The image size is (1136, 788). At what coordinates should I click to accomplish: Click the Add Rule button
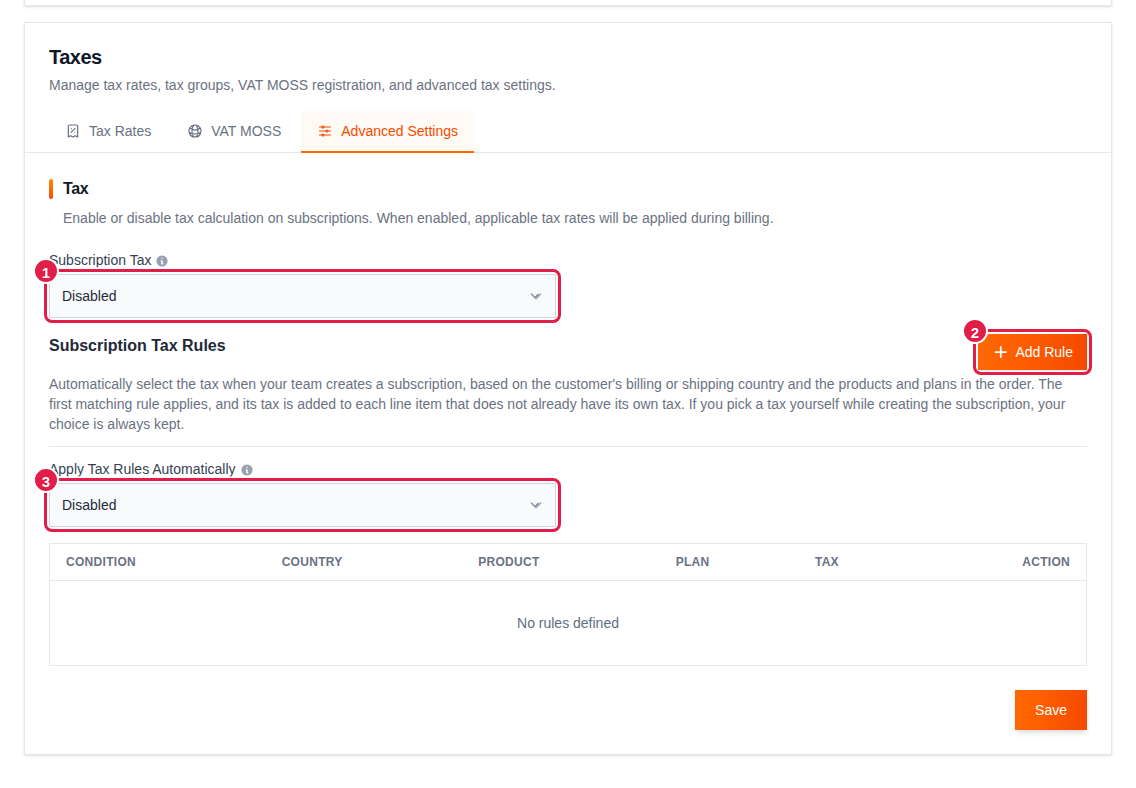coord(1032,352)
